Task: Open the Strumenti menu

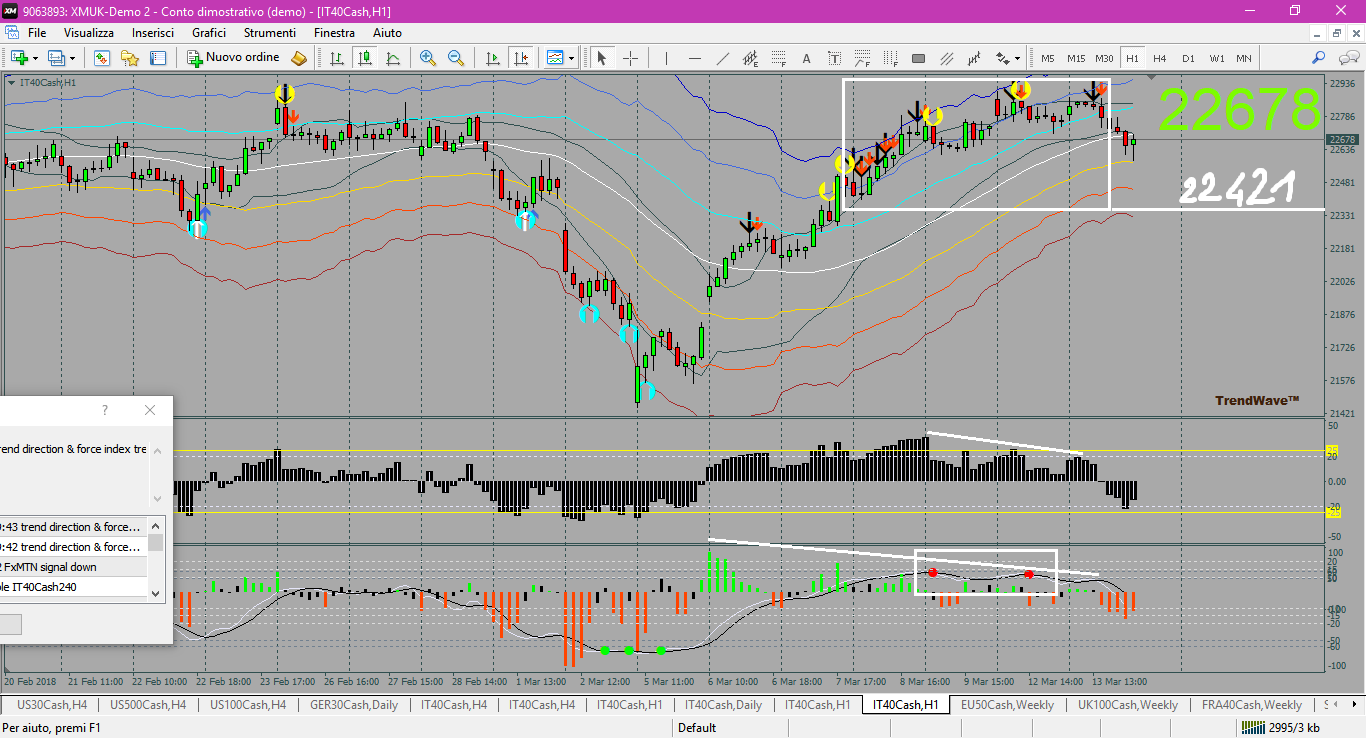Action: tap(270, 33)
